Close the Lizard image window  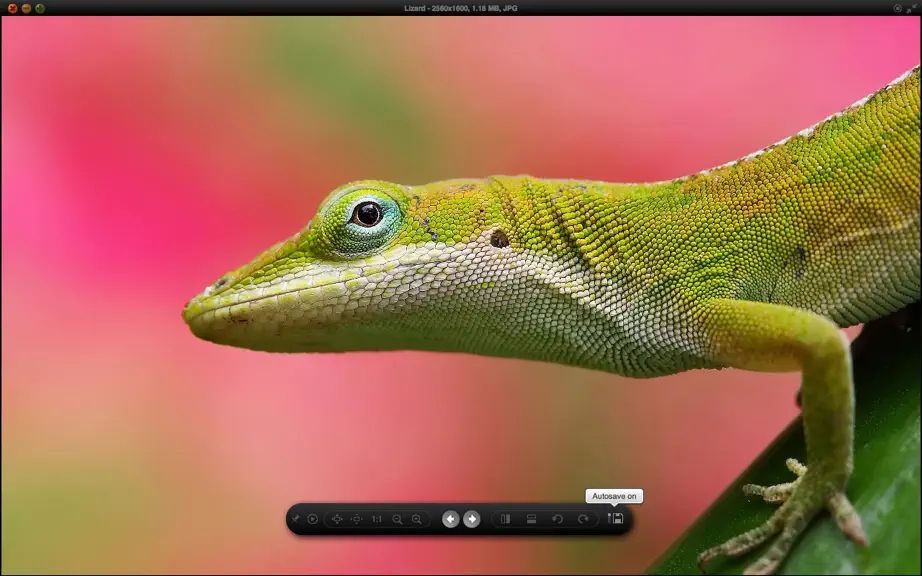pos(12,8)
